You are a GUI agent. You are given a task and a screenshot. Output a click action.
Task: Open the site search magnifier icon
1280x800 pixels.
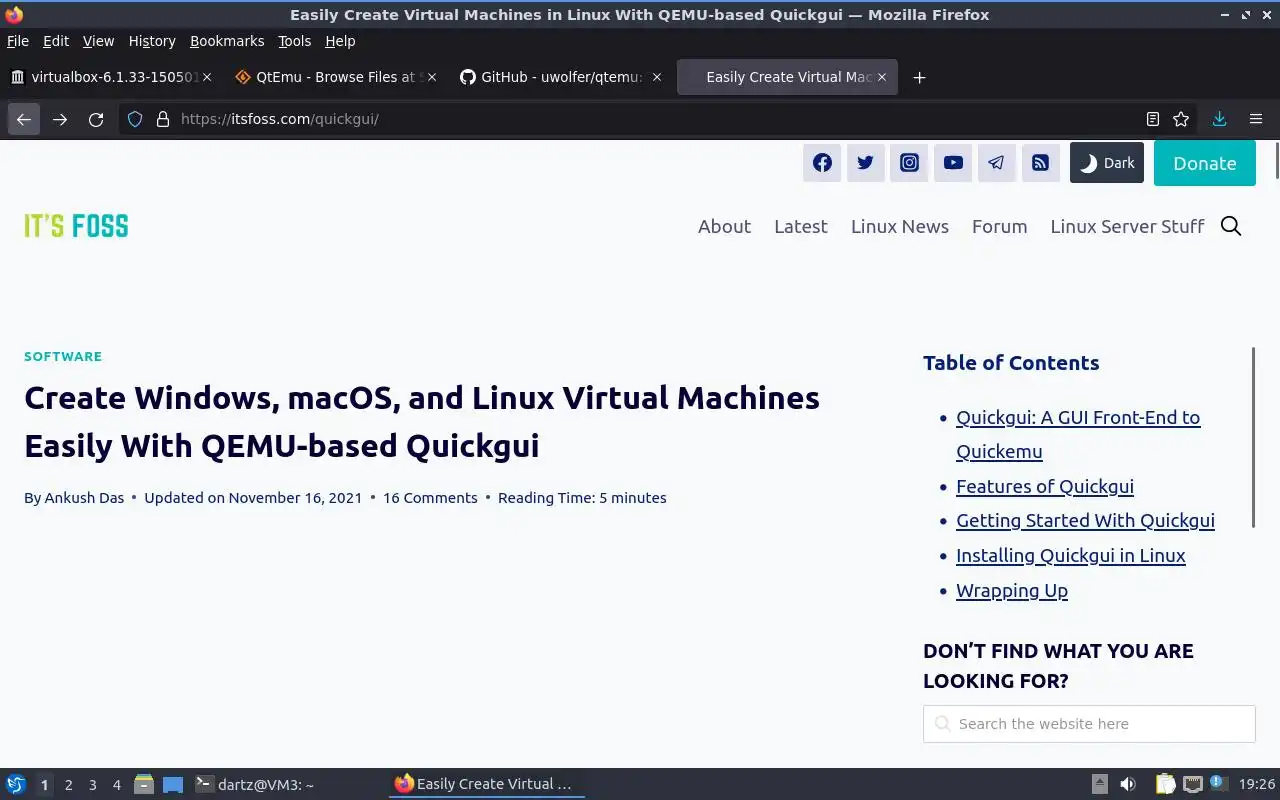pos(1231,226)
